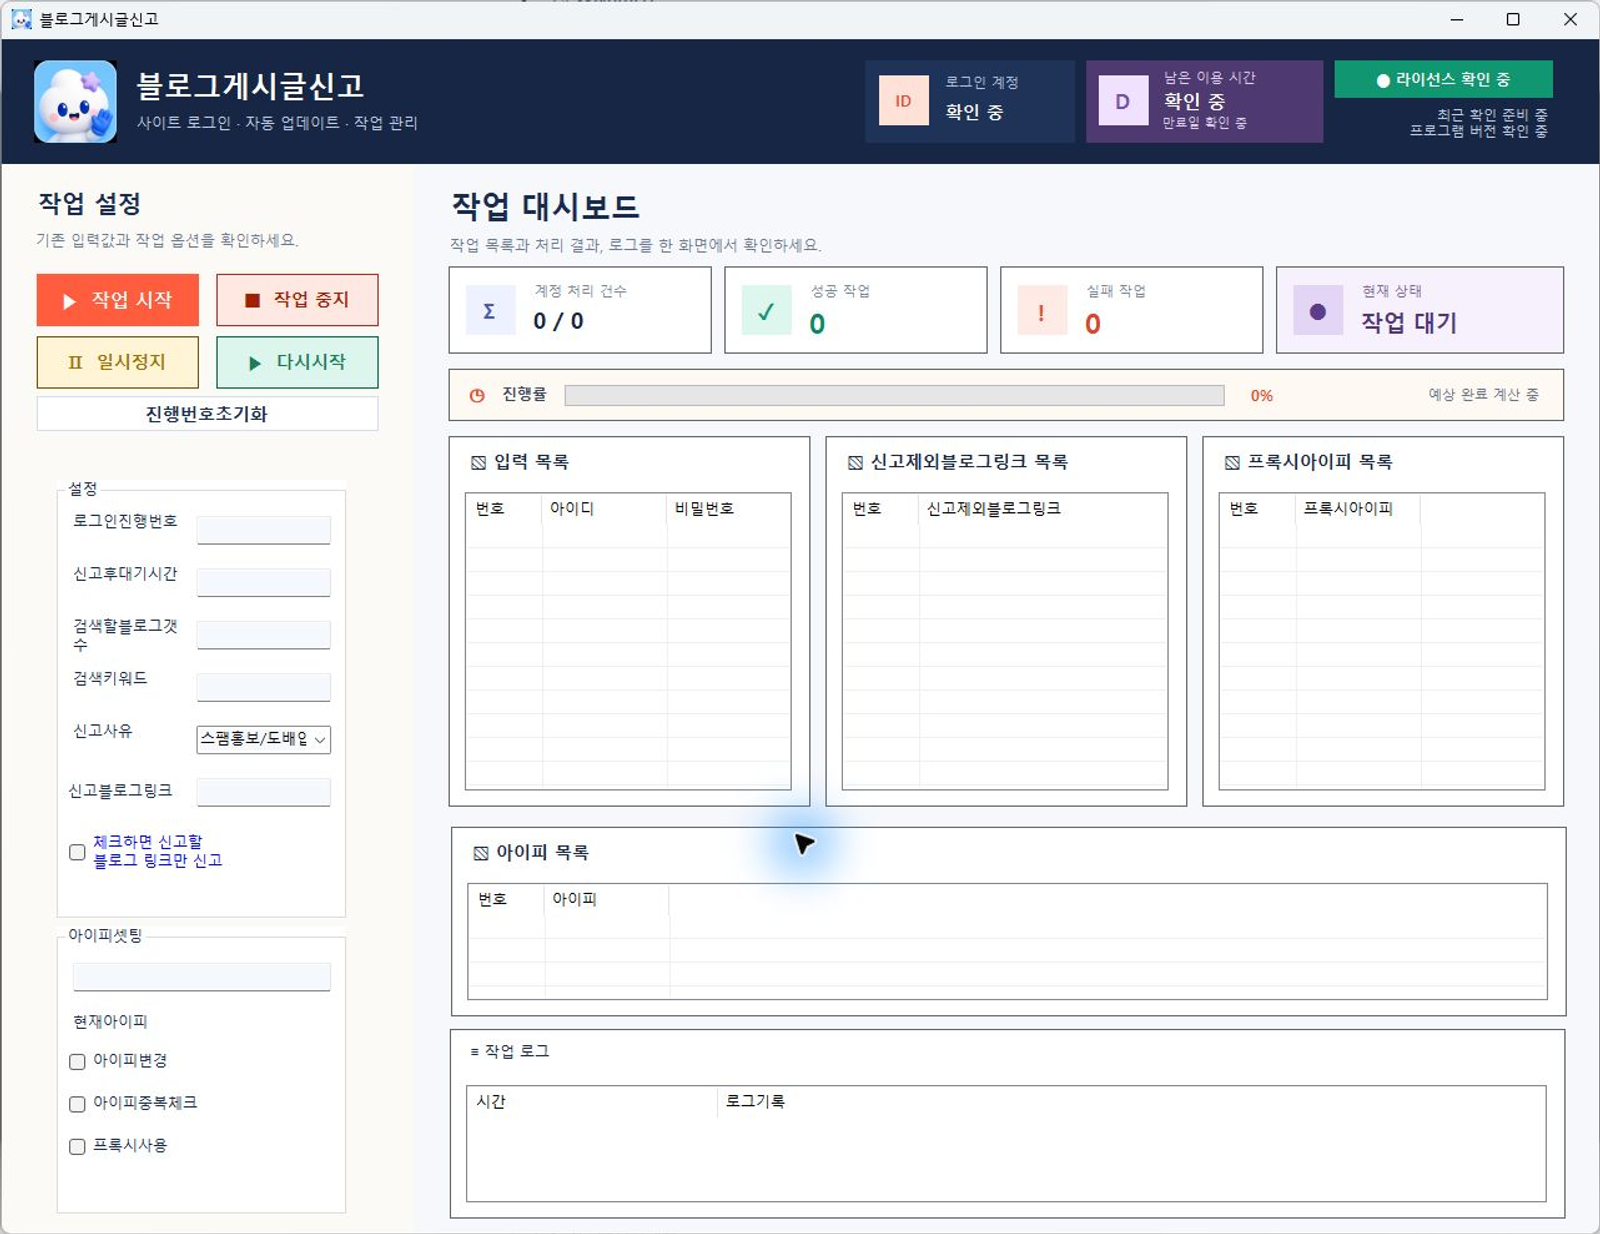Click the 신고제외블로그링크 column header
This screenshot has height=1234, width=1600.
point(1042,509)
